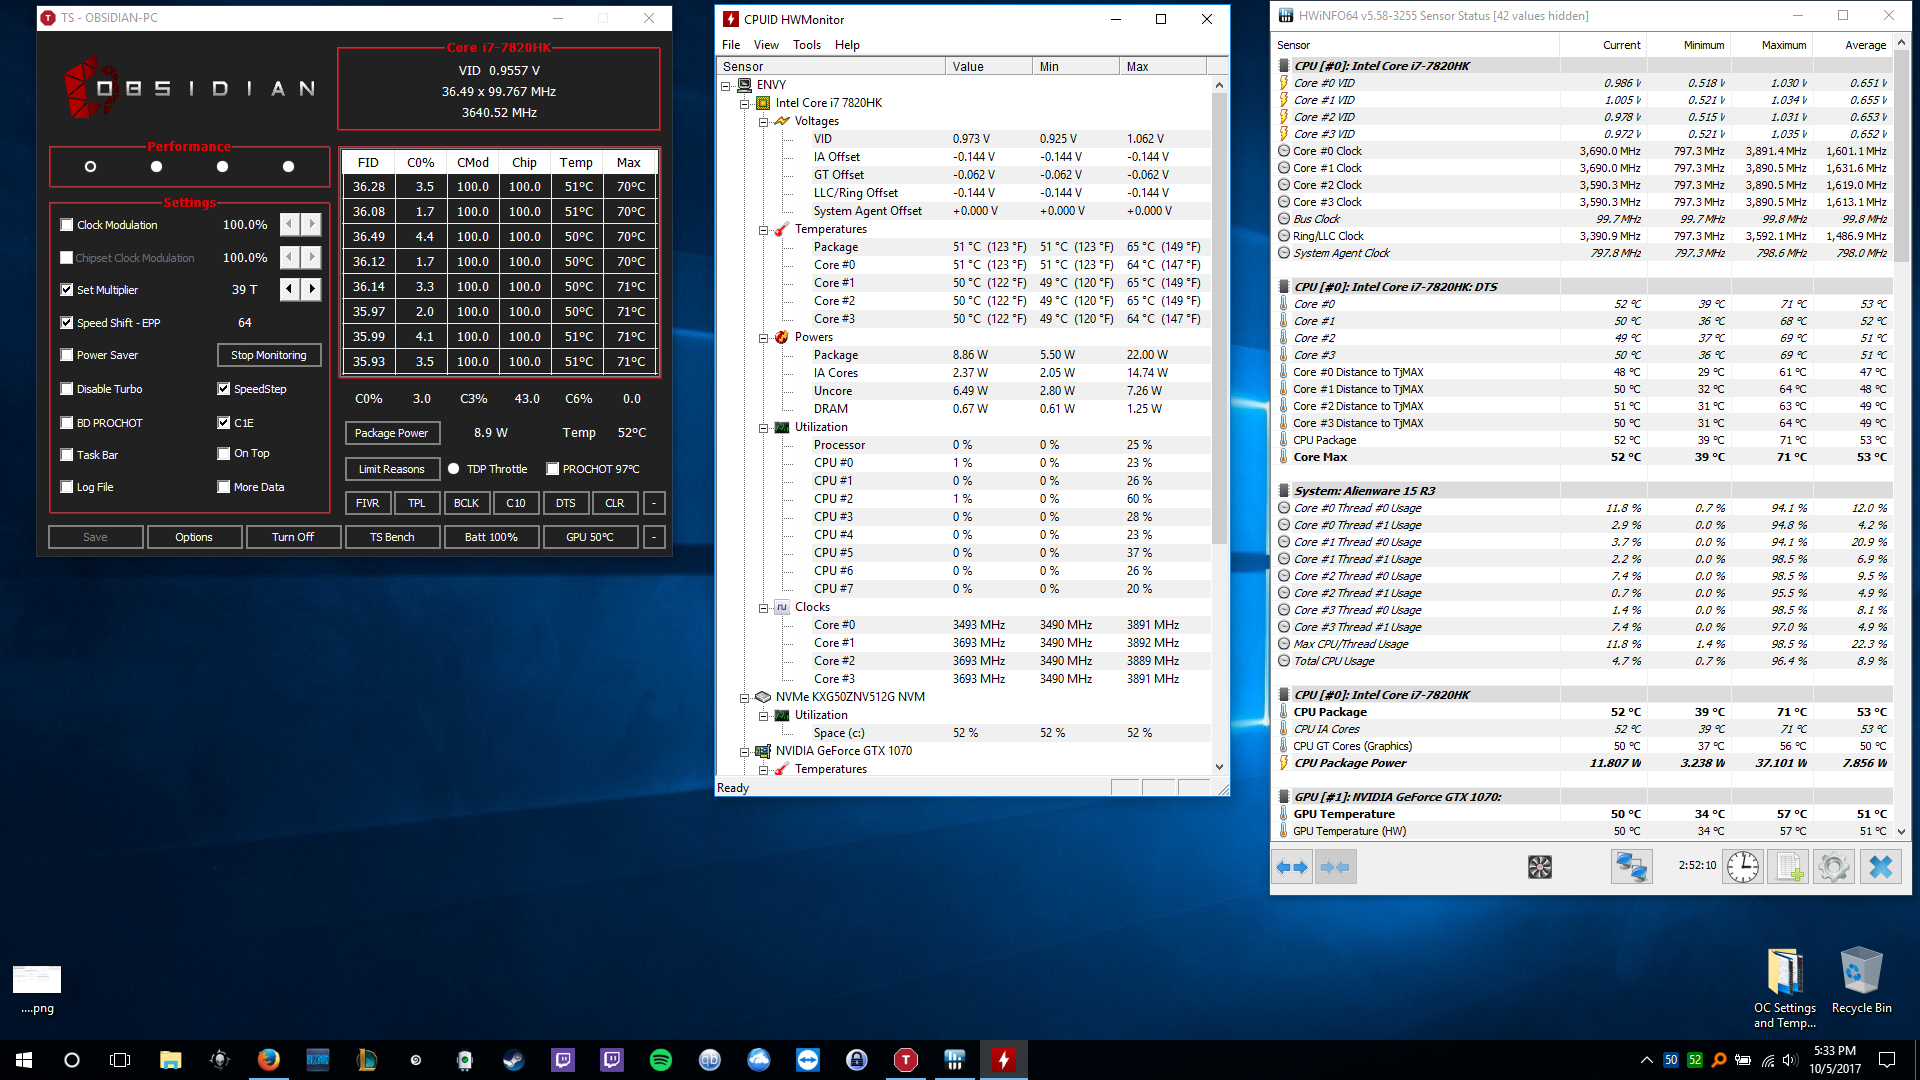1920x1080 pixels.
Task: Open HWMonitor View menu
Action: pyautogui.click(x=766, y=45)
